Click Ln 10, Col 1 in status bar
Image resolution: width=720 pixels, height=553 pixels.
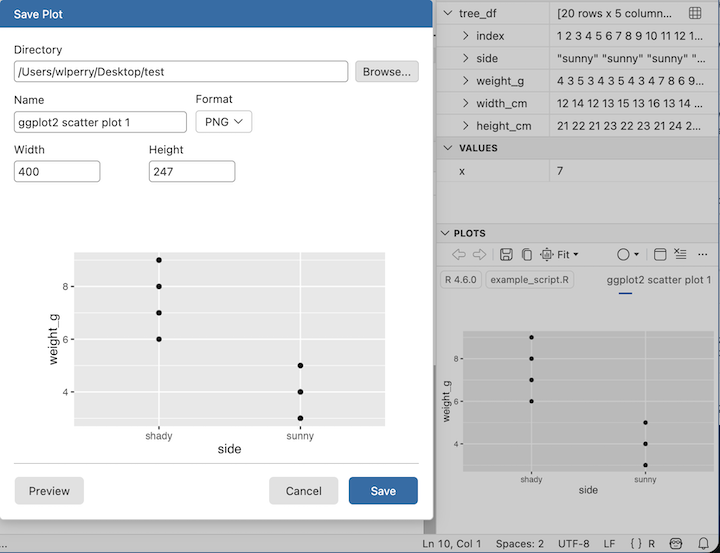pos(451,544)
